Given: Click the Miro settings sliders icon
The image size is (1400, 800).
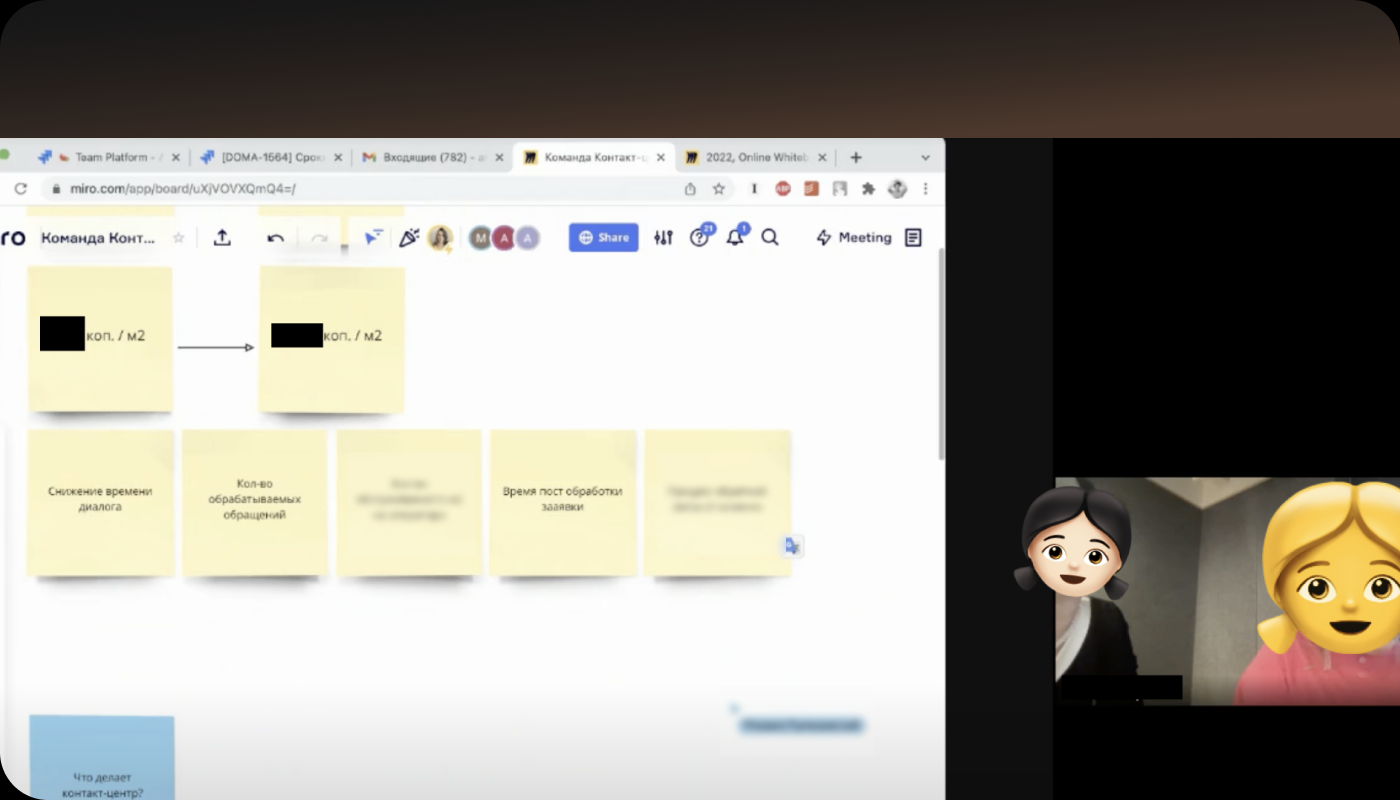Looking at the screenshot, I should 663,238.
